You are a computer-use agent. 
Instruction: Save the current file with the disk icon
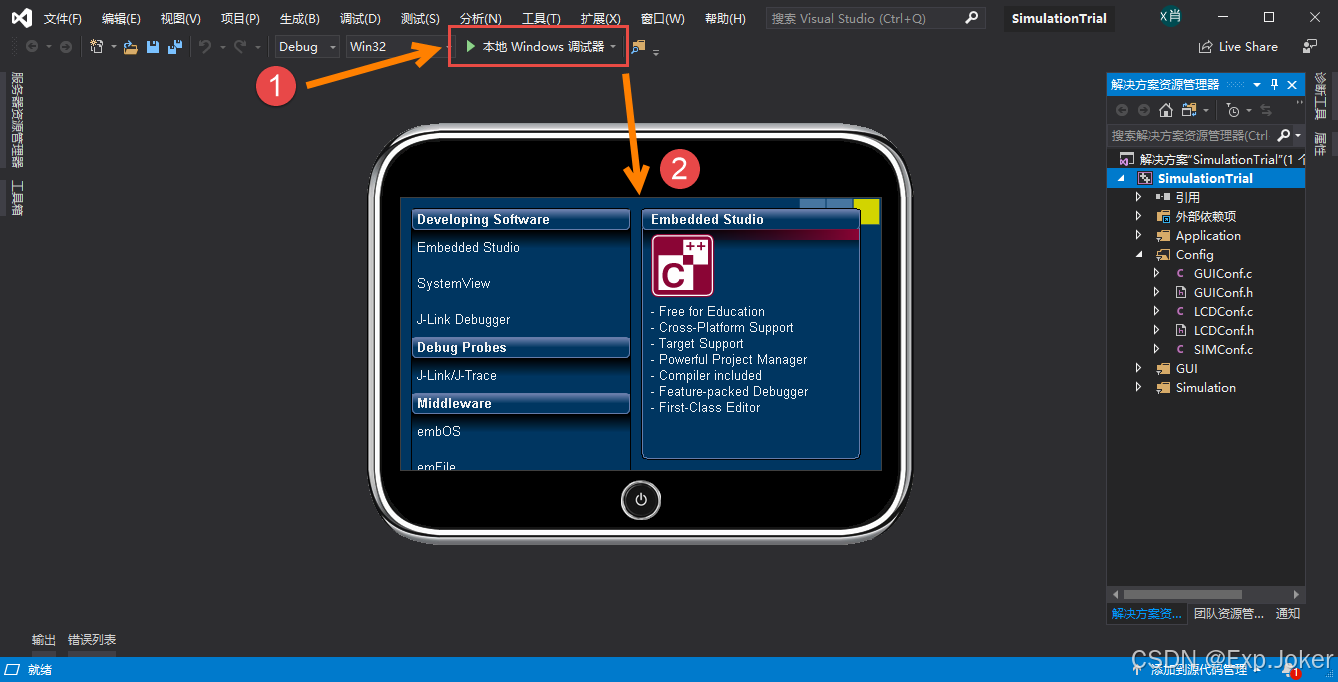tap(153, 47)
